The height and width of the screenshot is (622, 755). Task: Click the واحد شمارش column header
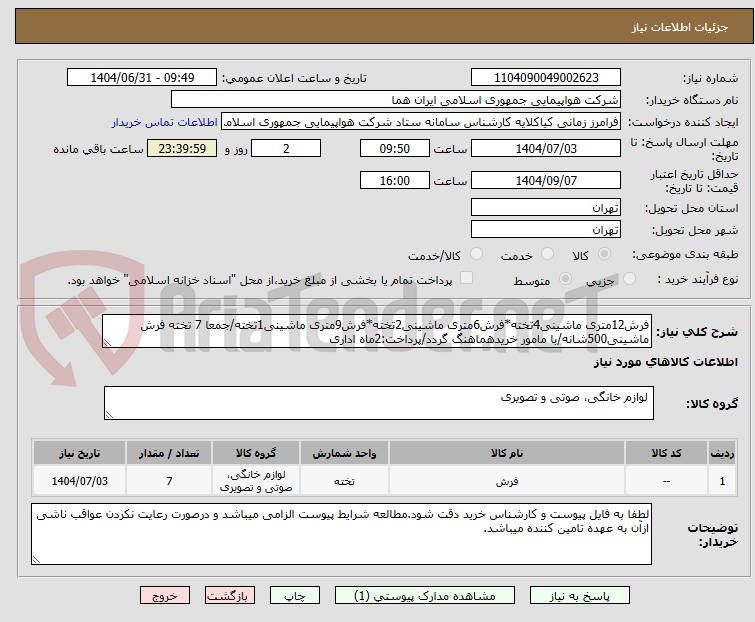pos(344,453)
